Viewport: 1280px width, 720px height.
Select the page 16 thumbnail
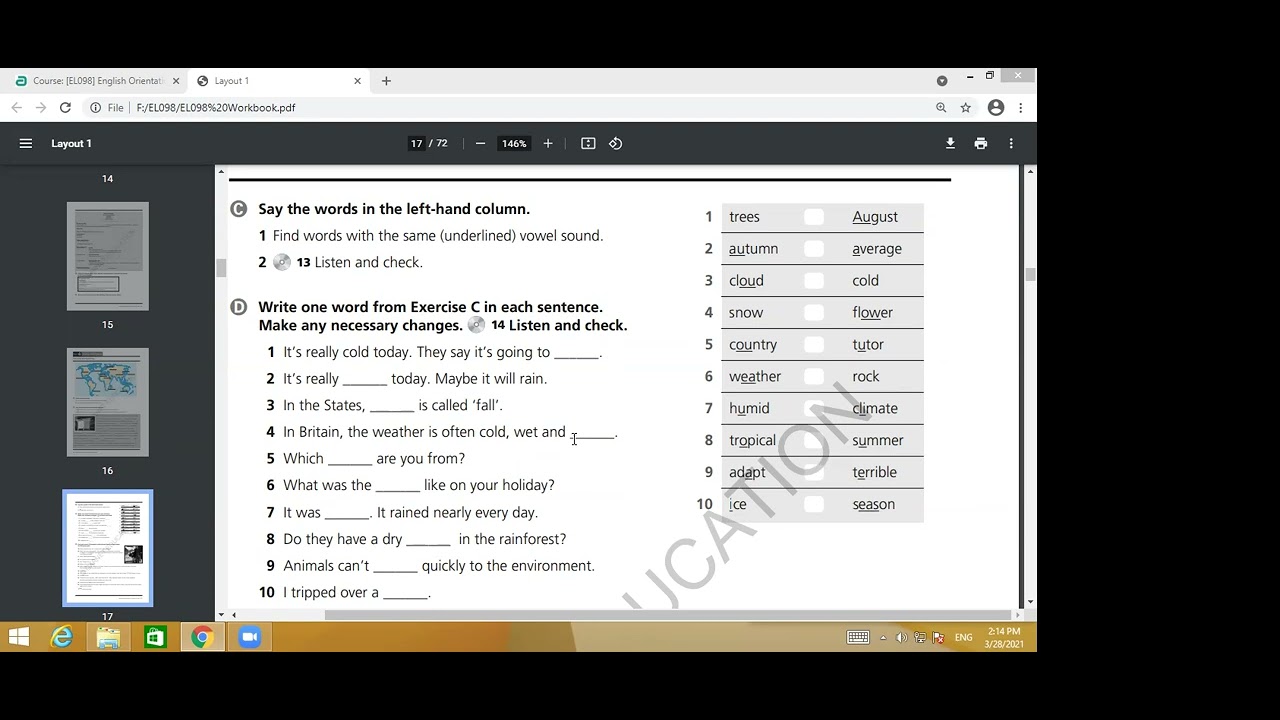pyautogui.click(x=107, y=402)
